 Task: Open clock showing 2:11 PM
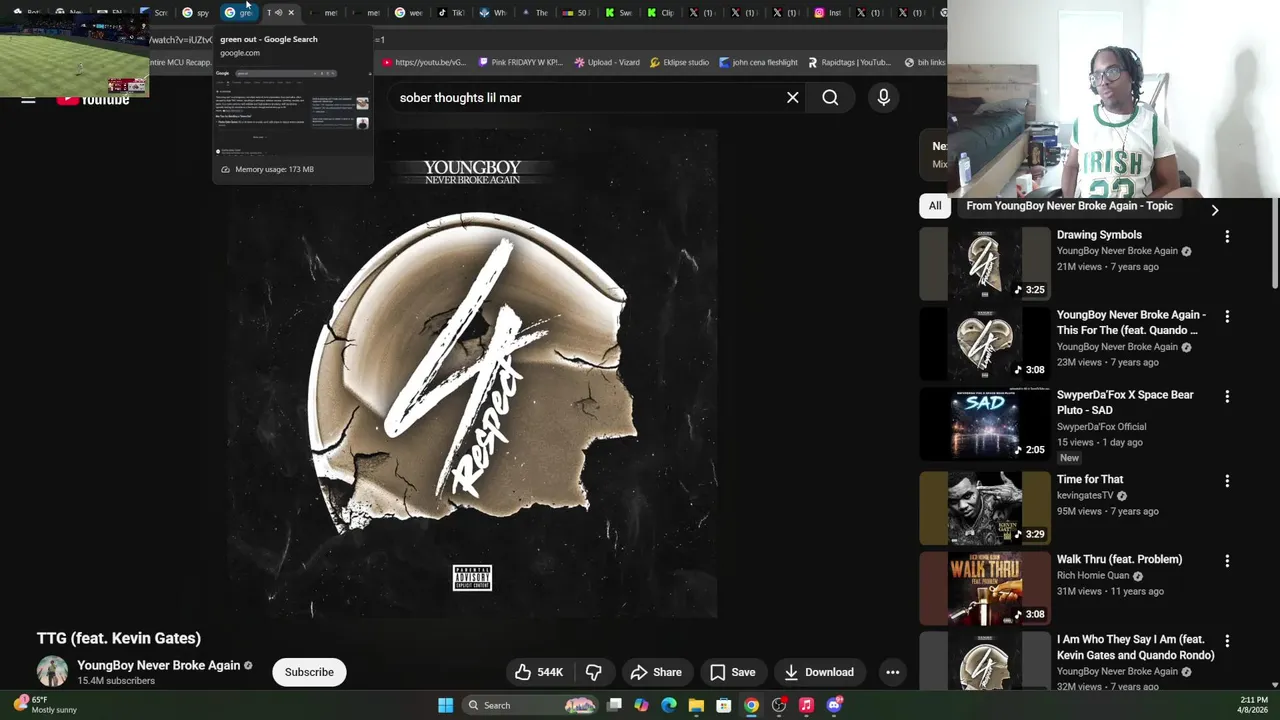pos(1254,705)
